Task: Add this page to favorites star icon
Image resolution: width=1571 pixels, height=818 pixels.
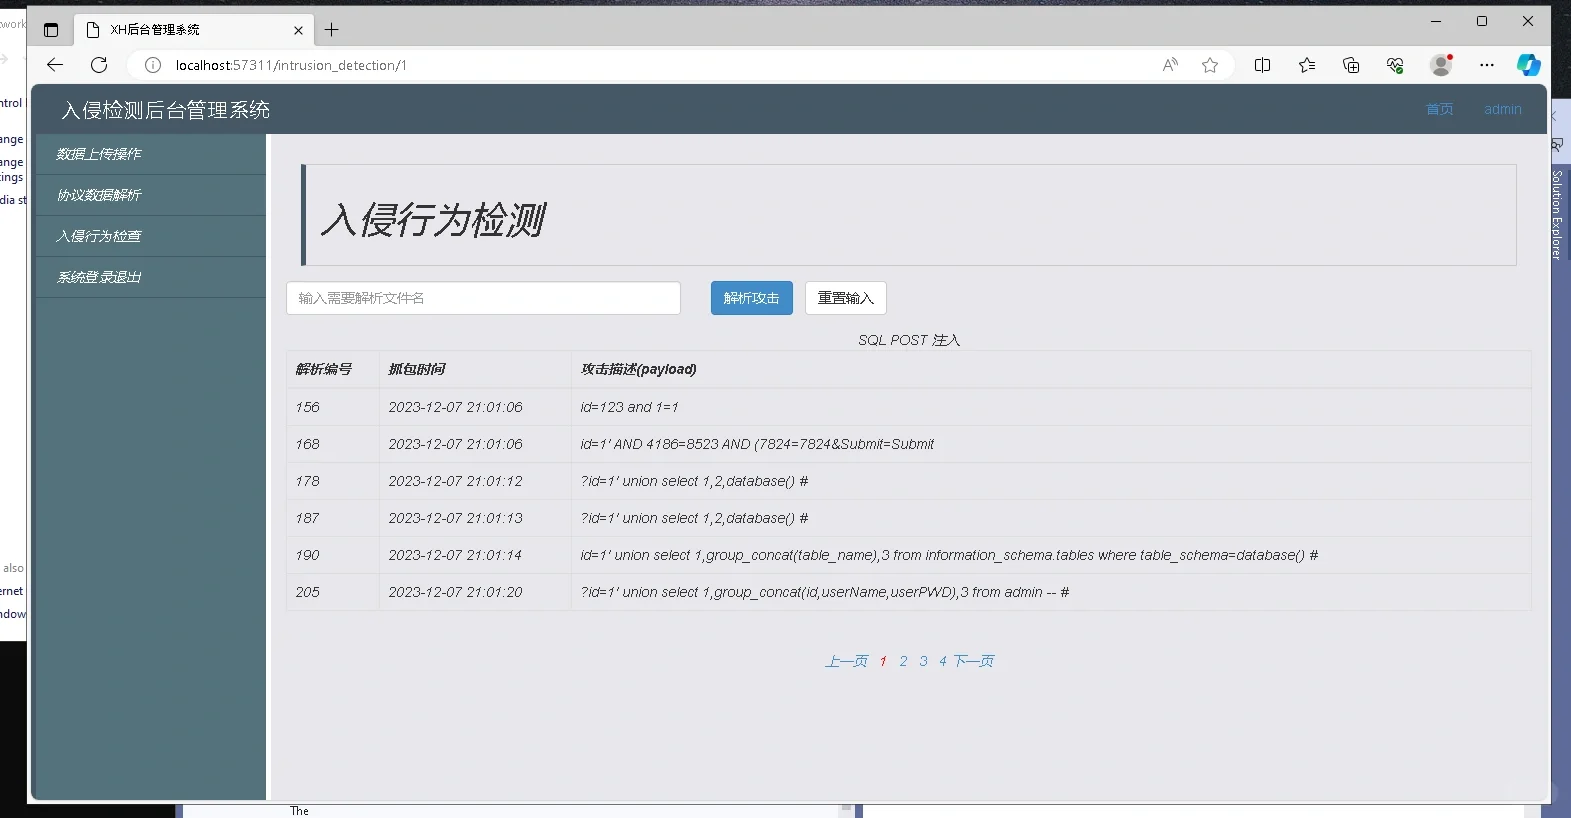Action: pos(1210,65)
